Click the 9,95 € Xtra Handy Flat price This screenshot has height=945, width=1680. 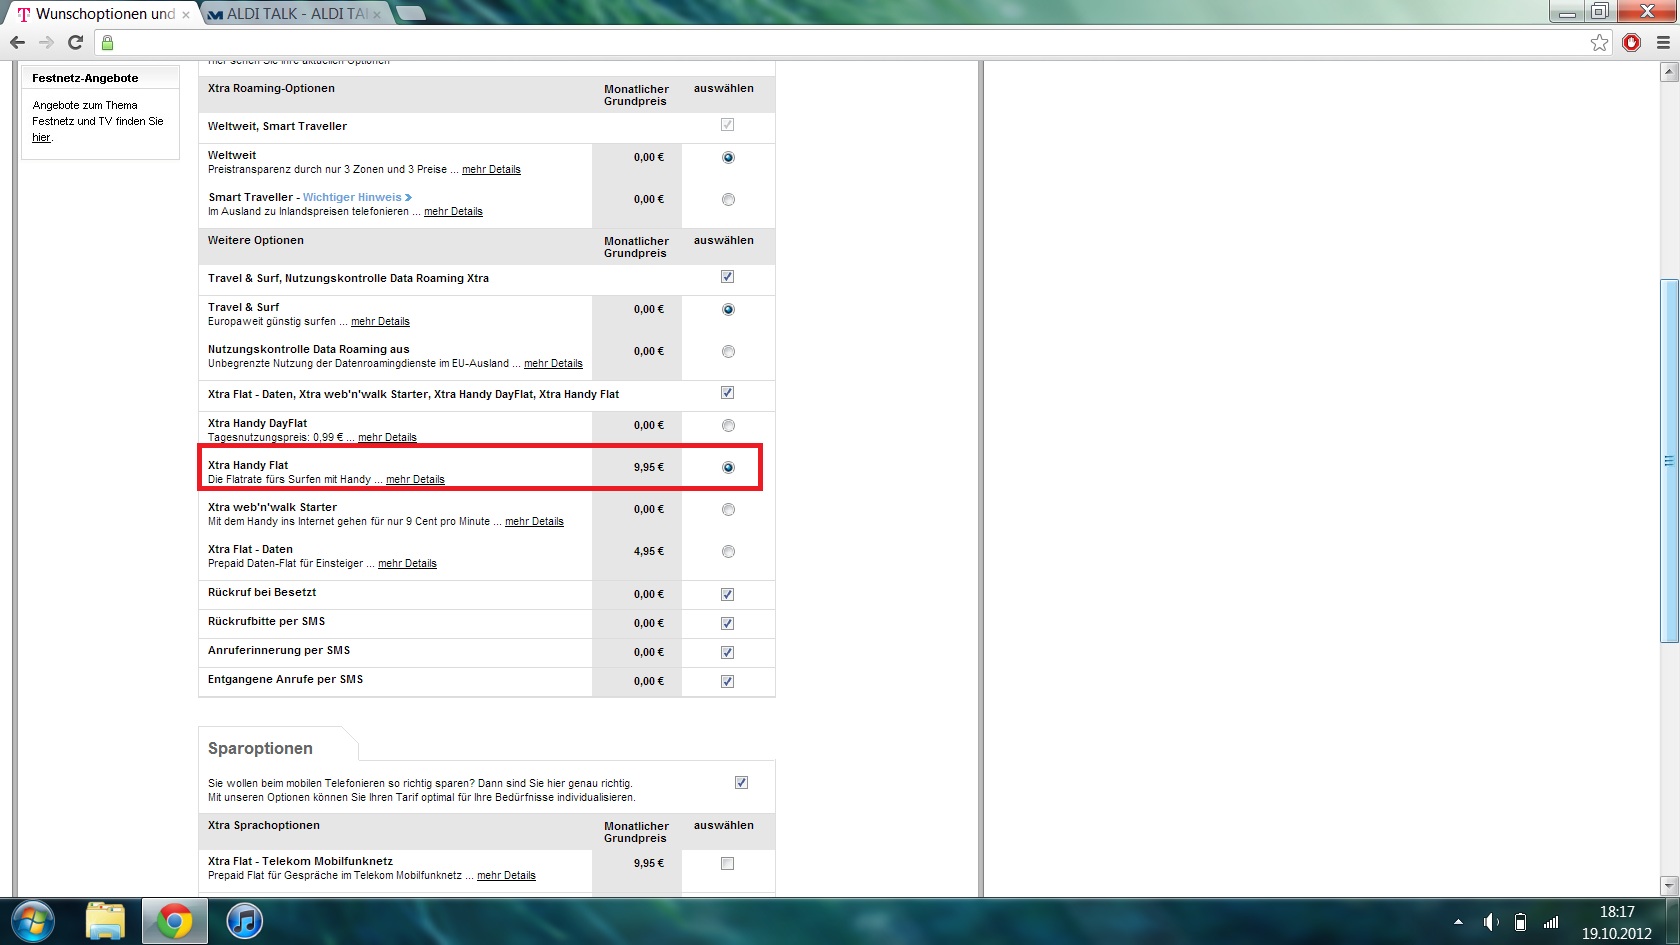(x=648, y=467)
